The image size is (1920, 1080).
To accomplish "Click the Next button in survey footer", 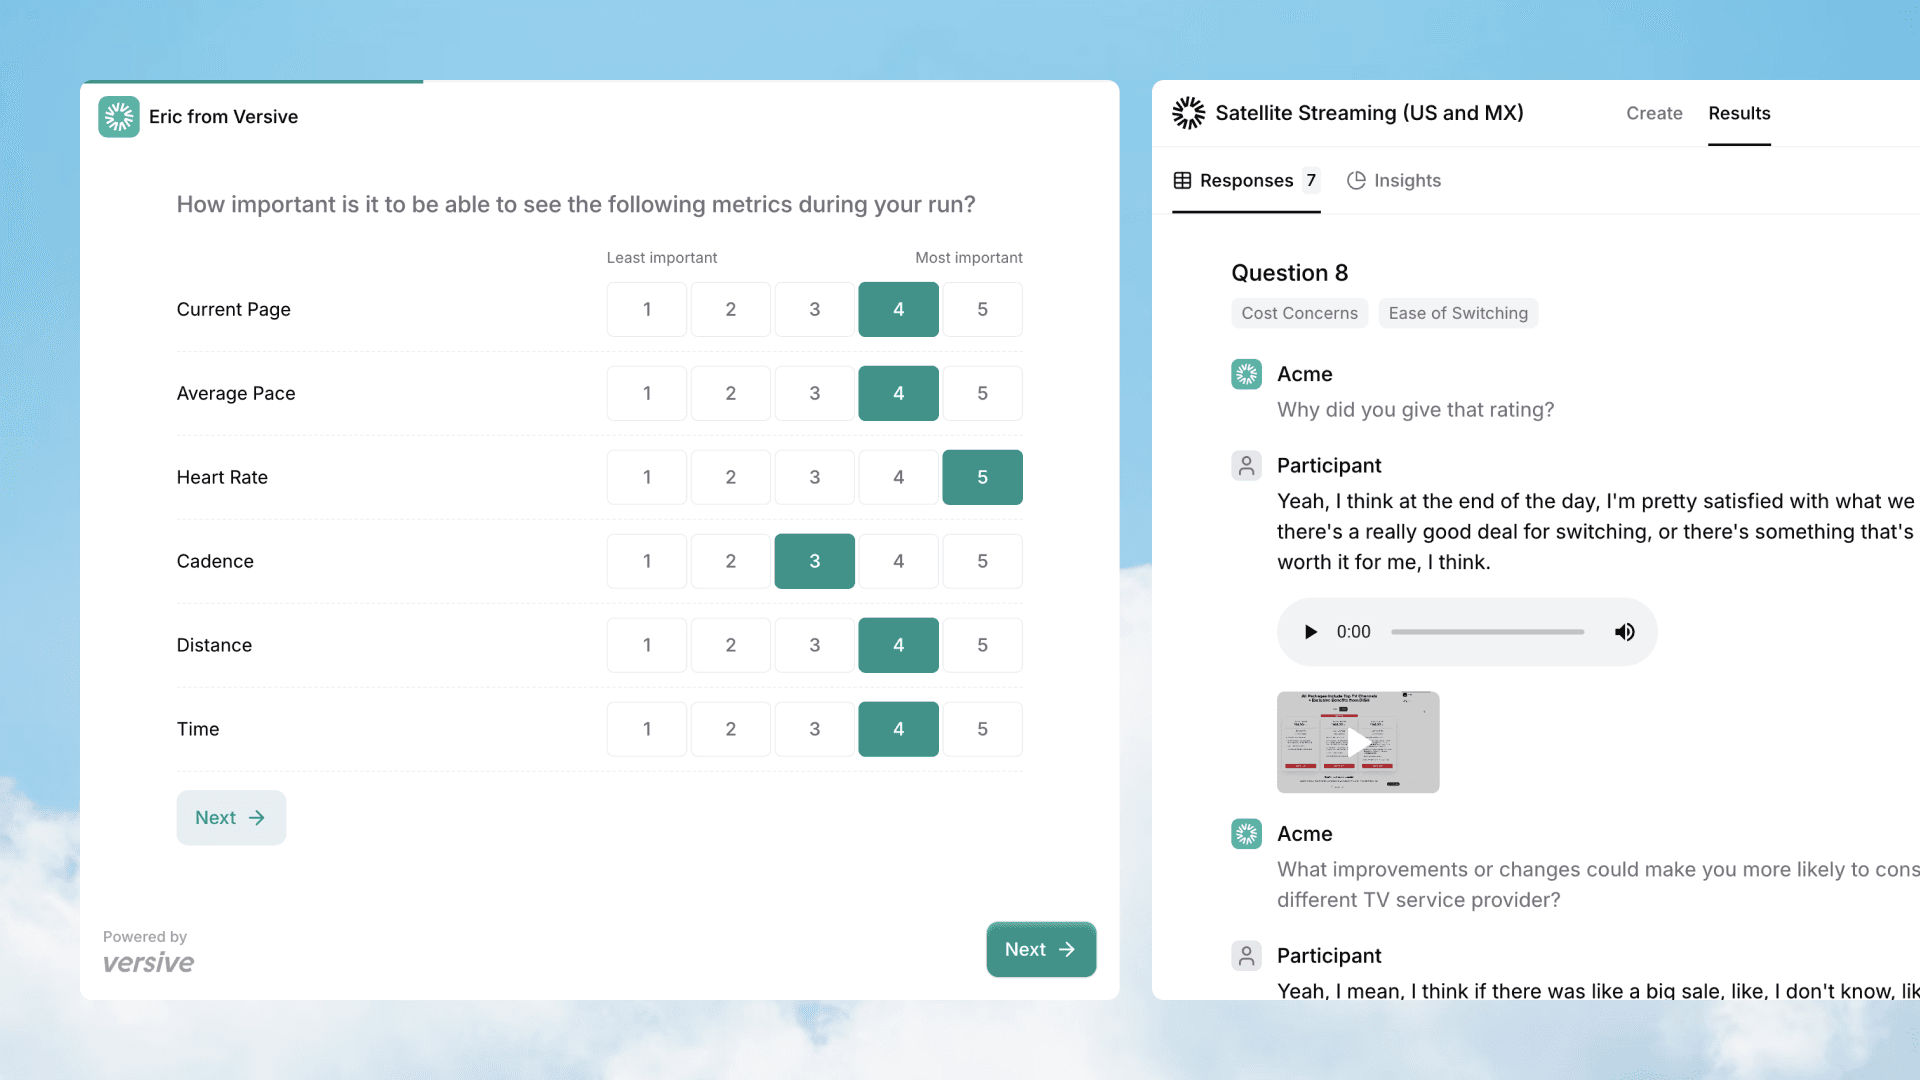I will coord(1040,949).
